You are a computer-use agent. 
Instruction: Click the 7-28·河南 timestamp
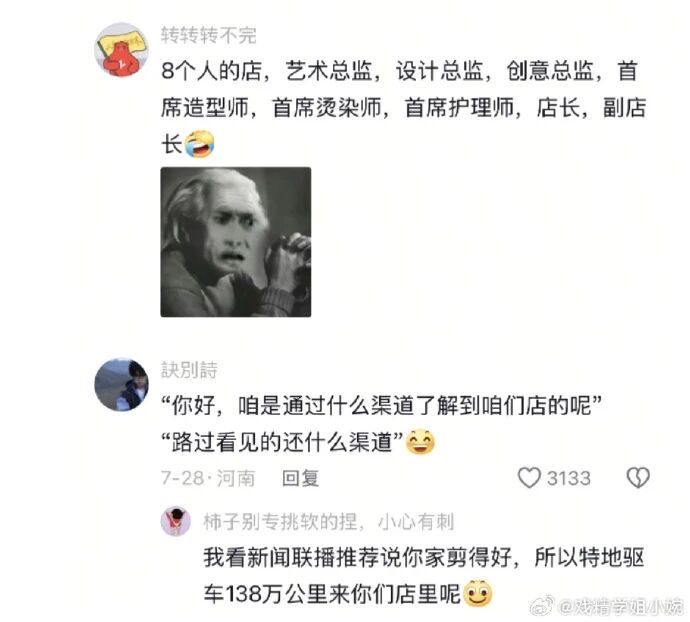(208, 478)
